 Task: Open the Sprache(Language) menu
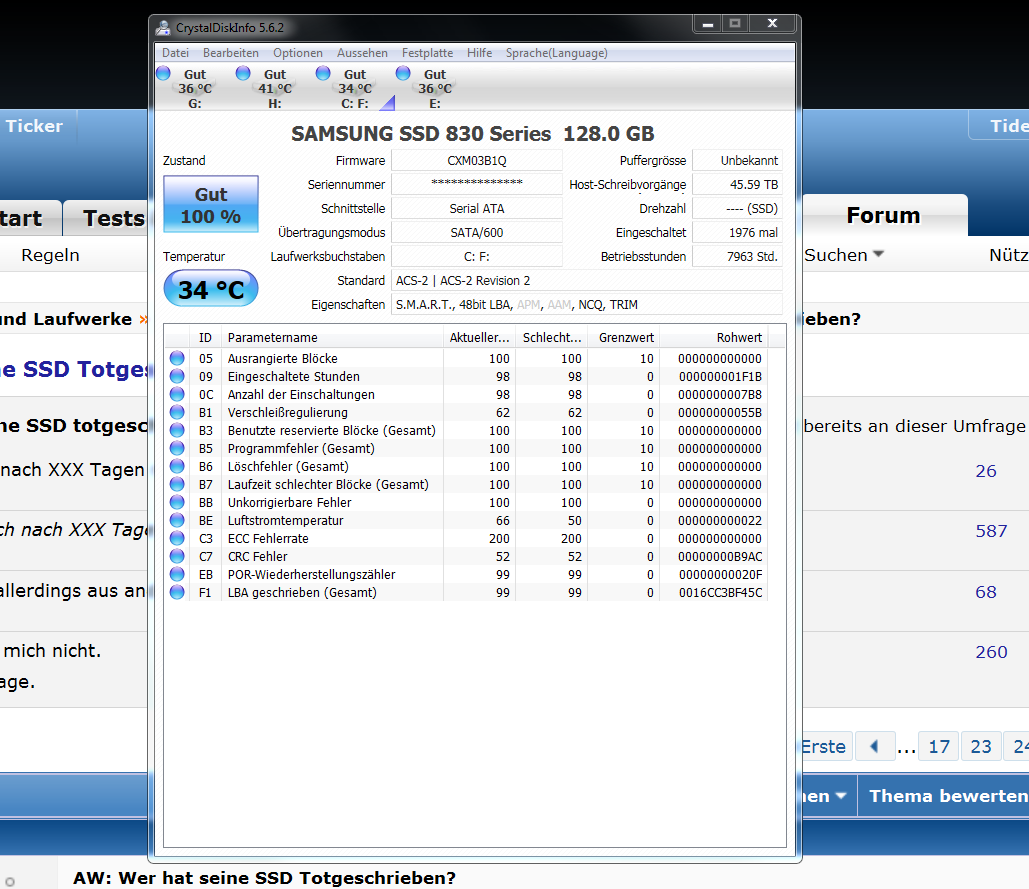(556, 53)
